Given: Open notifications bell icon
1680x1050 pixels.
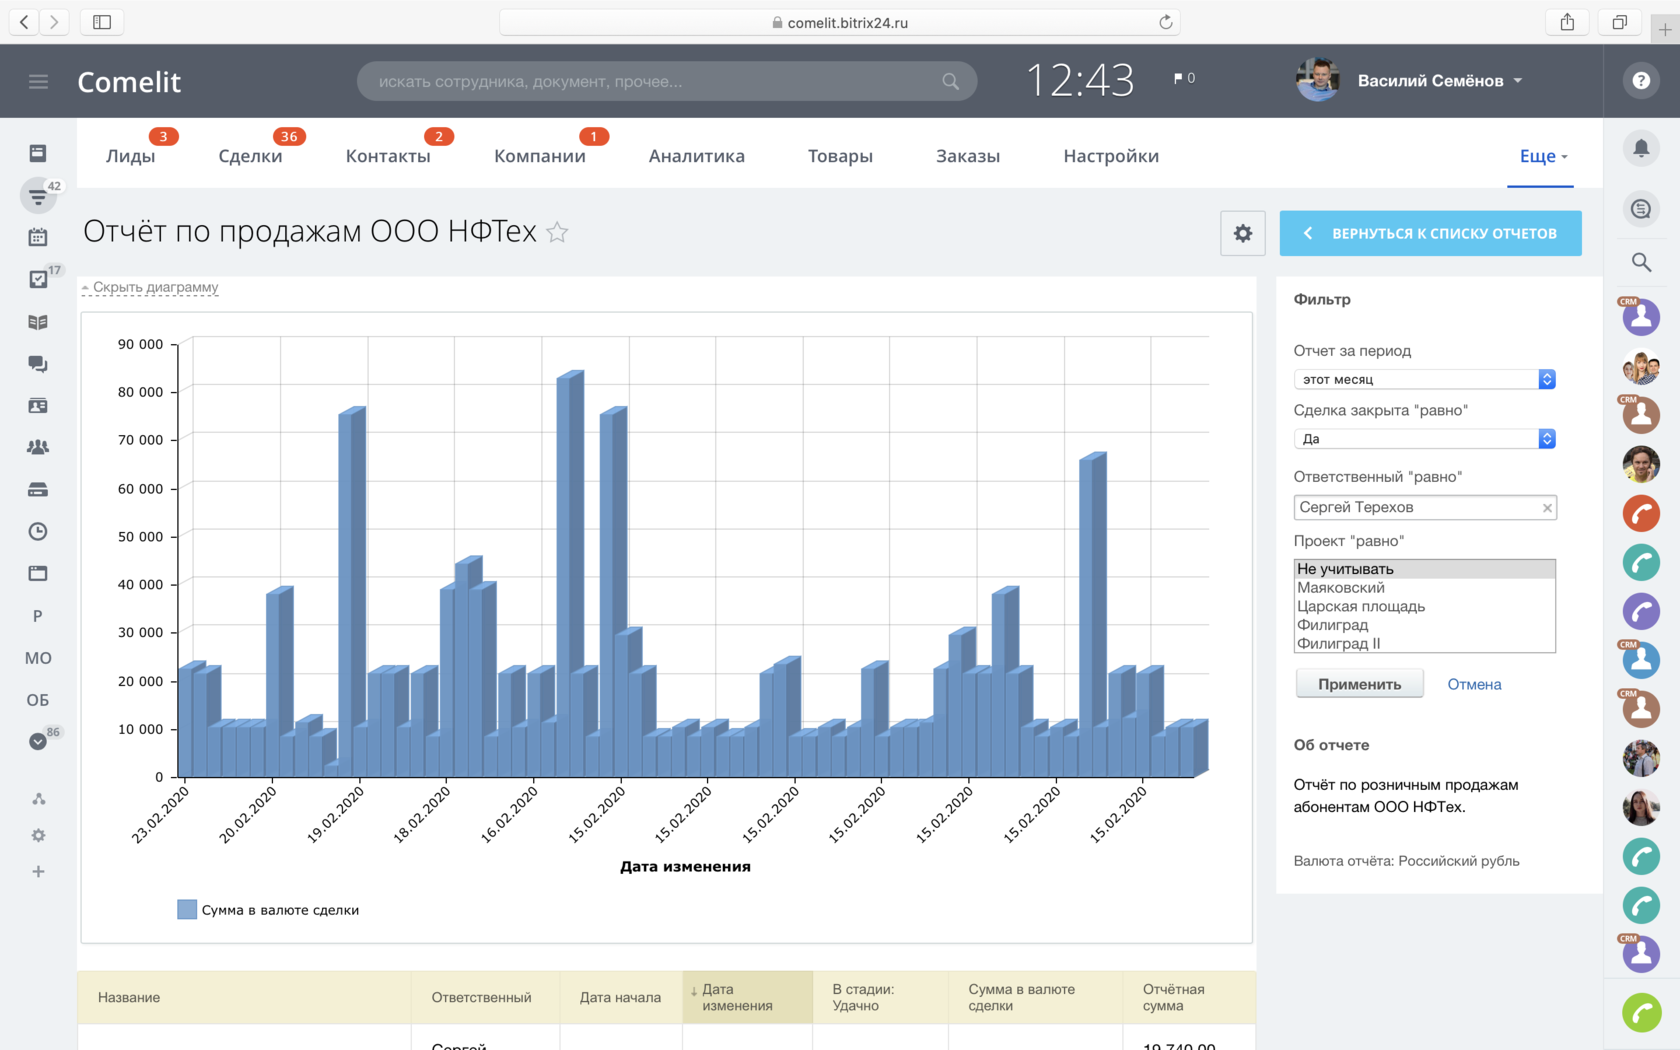Looking at the screenshot, I should (x=1641, y=148).
